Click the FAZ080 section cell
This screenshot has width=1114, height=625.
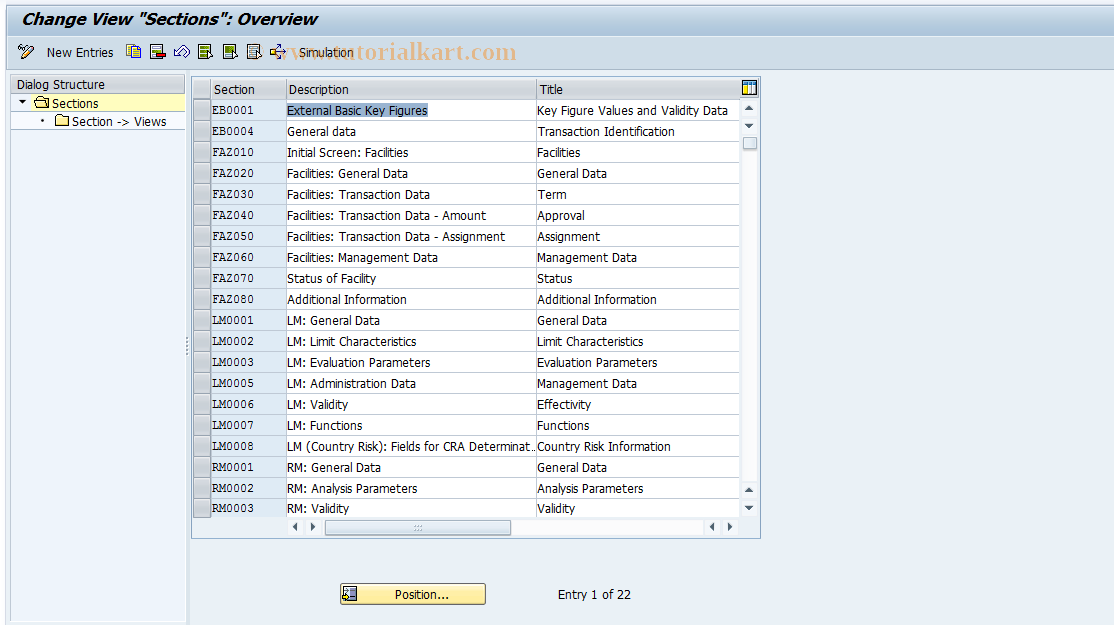coord(249,300)
